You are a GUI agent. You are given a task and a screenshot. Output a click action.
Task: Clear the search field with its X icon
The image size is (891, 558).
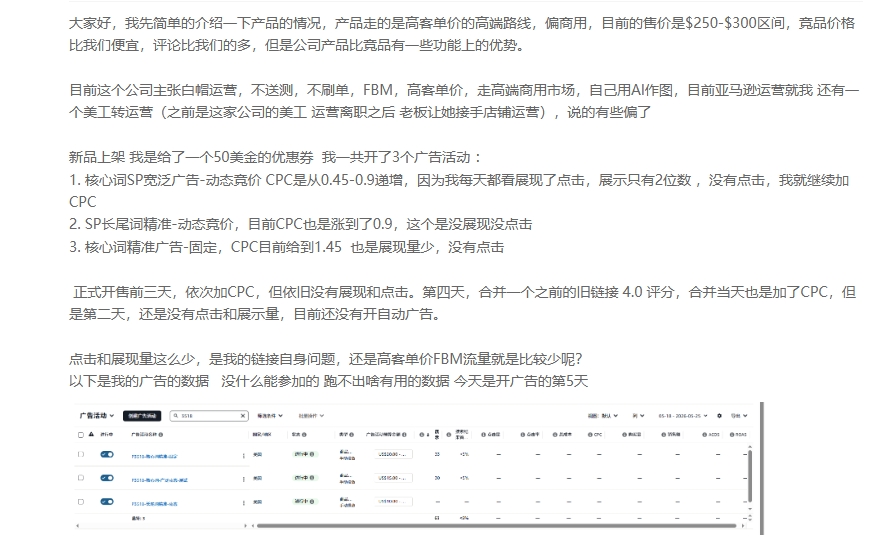tap(243, 416)
